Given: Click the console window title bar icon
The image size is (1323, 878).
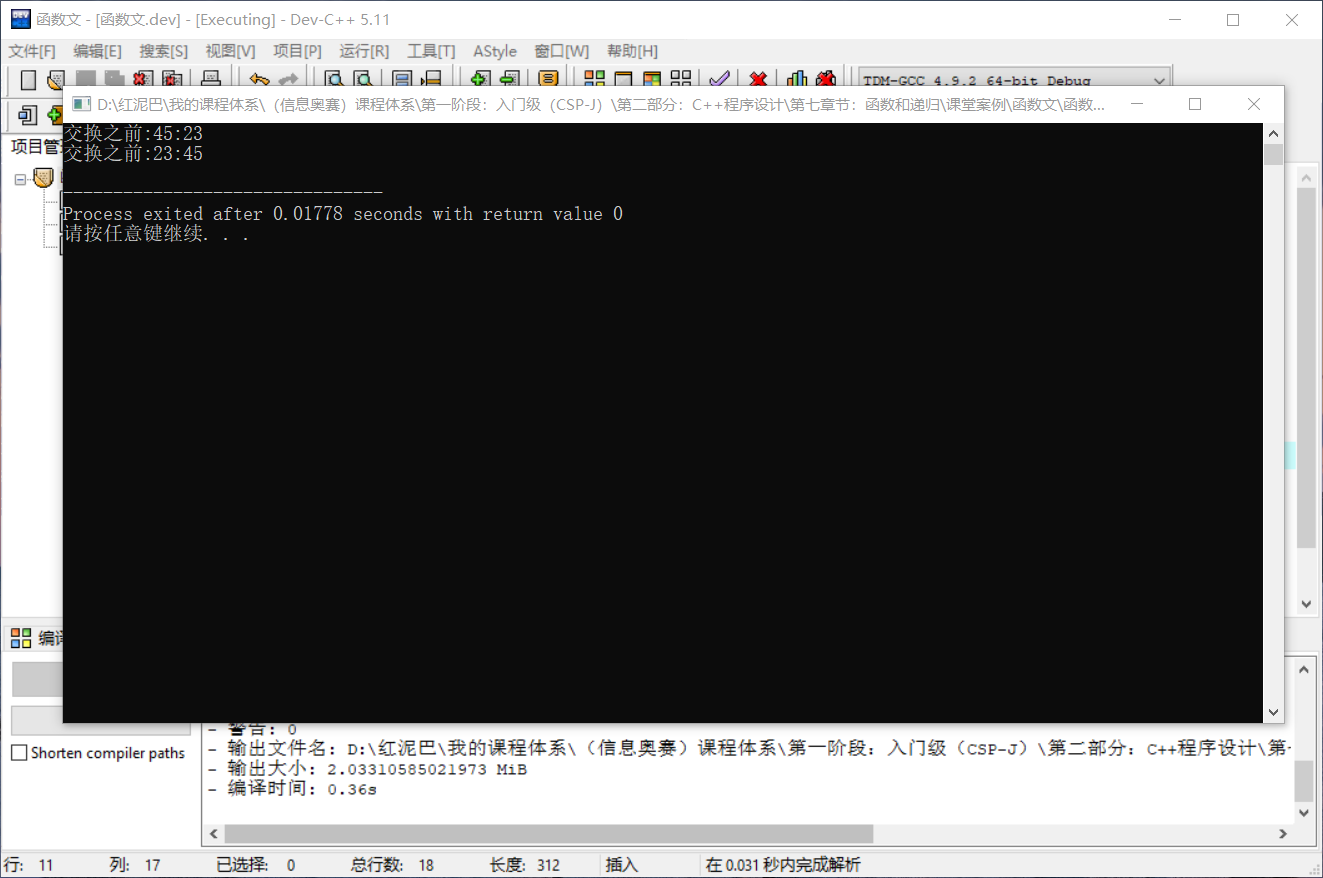Looking at the screenshot, I should click(81, 104).
